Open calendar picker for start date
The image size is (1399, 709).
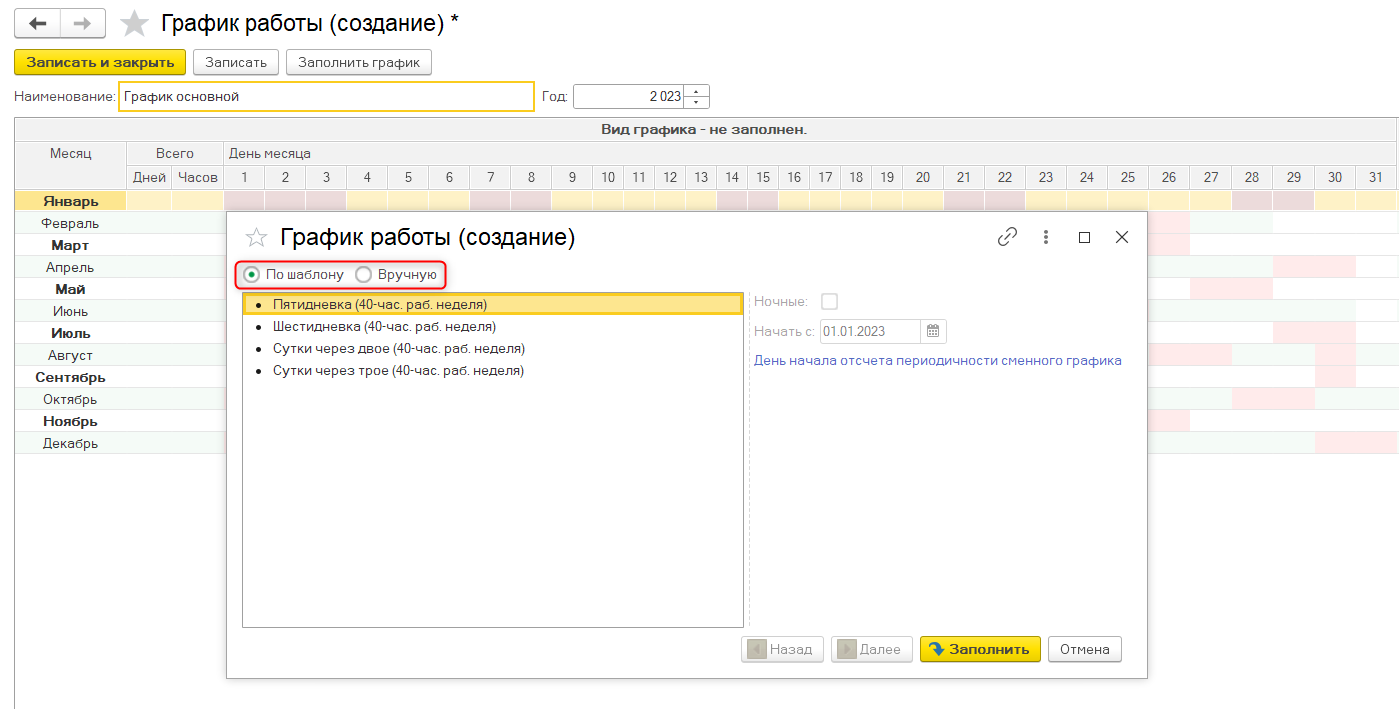pyautogui.click(x=933, y=331)
